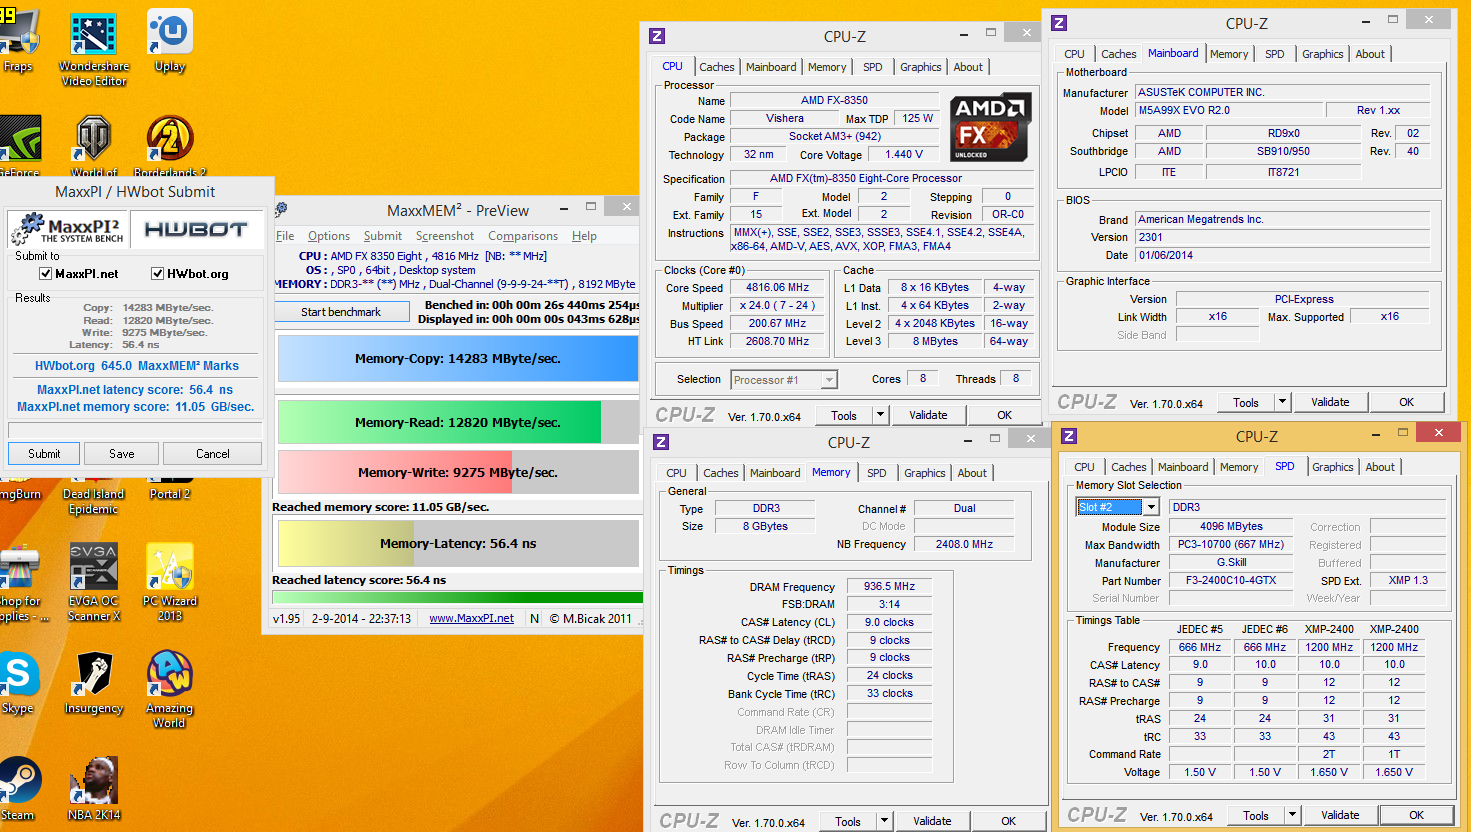Image resolution: width=1471 pixels, height=832 pixels.
Task: Open EVGA OC Scanner X icon
Action: coord(94,582)
